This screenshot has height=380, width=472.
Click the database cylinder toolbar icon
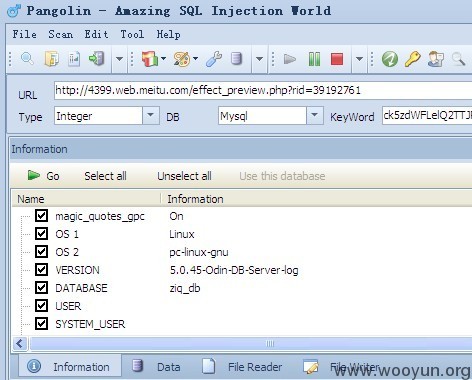click(236, 59)
